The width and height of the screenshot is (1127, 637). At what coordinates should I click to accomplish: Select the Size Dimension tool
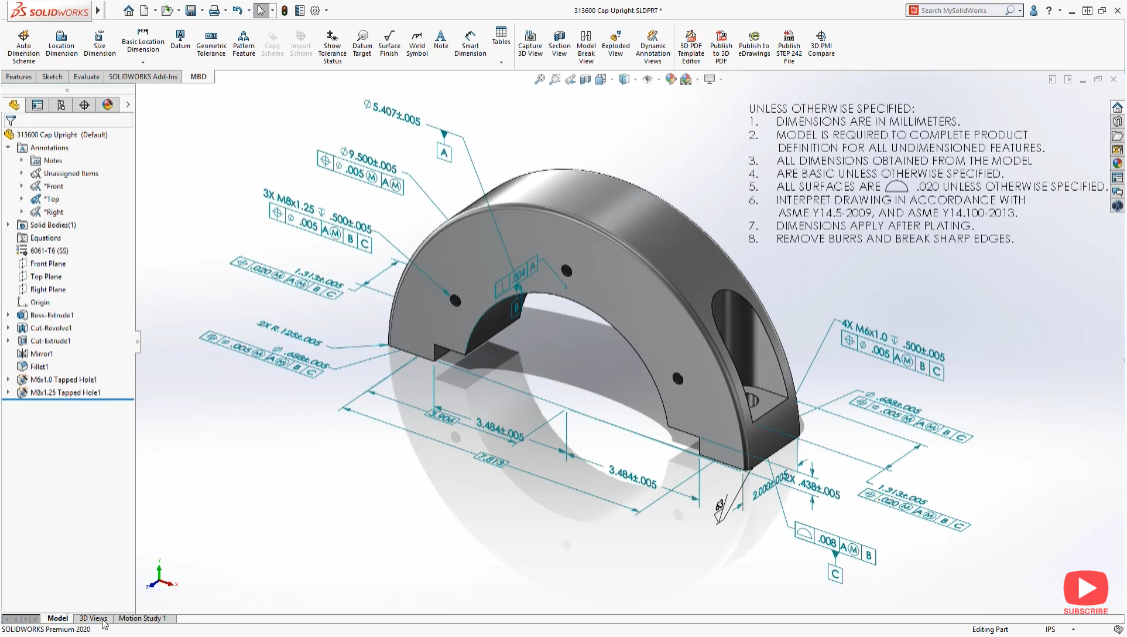click(x=99, y=44)
